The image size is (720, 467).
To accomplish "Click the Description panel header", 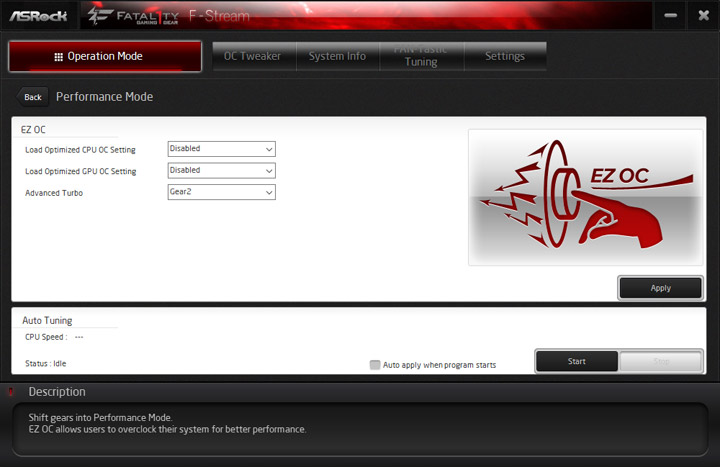I will 57,392.
